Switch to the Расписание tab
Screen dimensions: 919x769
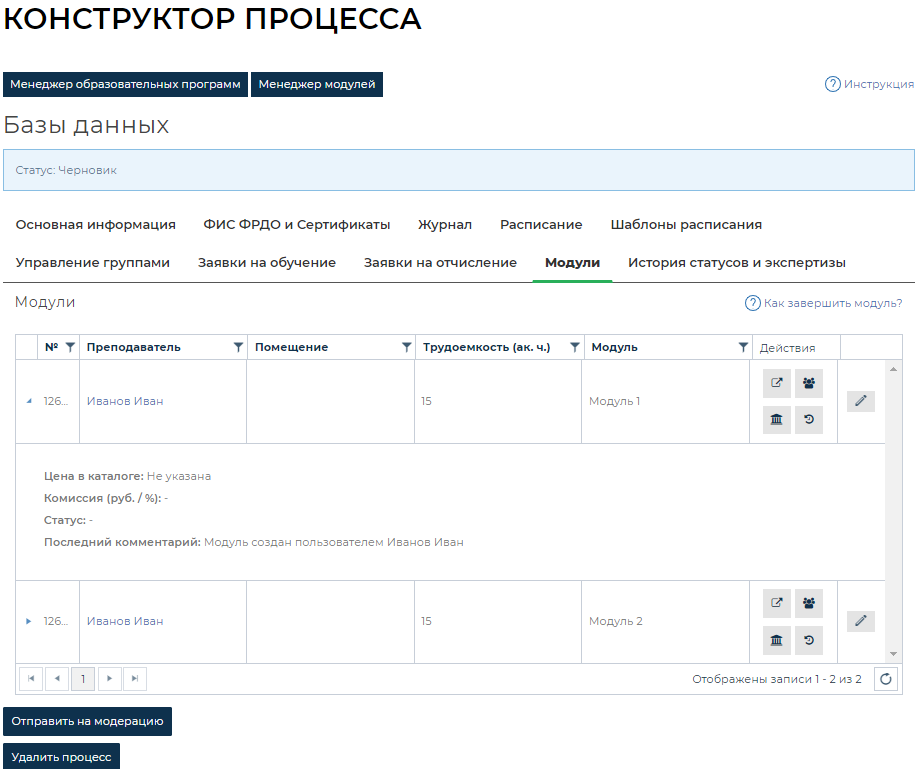click(x=541, y=225)
